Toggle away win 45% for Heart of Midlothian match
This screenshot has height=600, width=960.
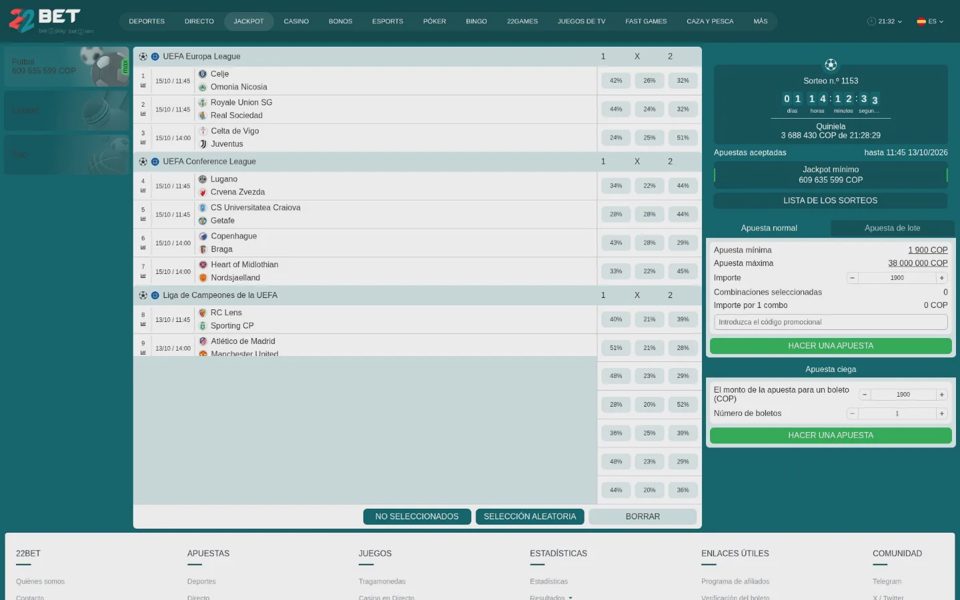tap(683, 271)
